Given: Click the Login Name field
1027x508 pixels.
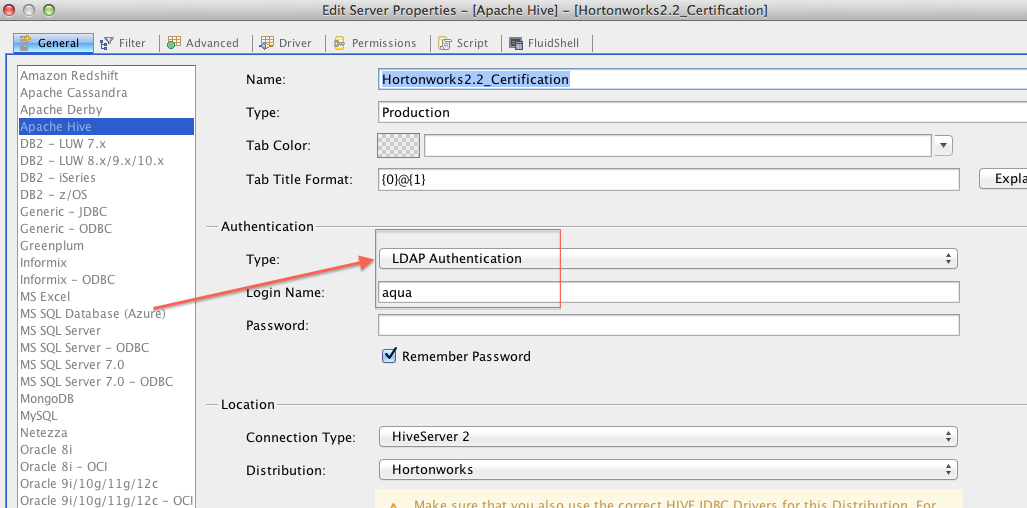Looking at the screenshot, I should coord(669,292).
